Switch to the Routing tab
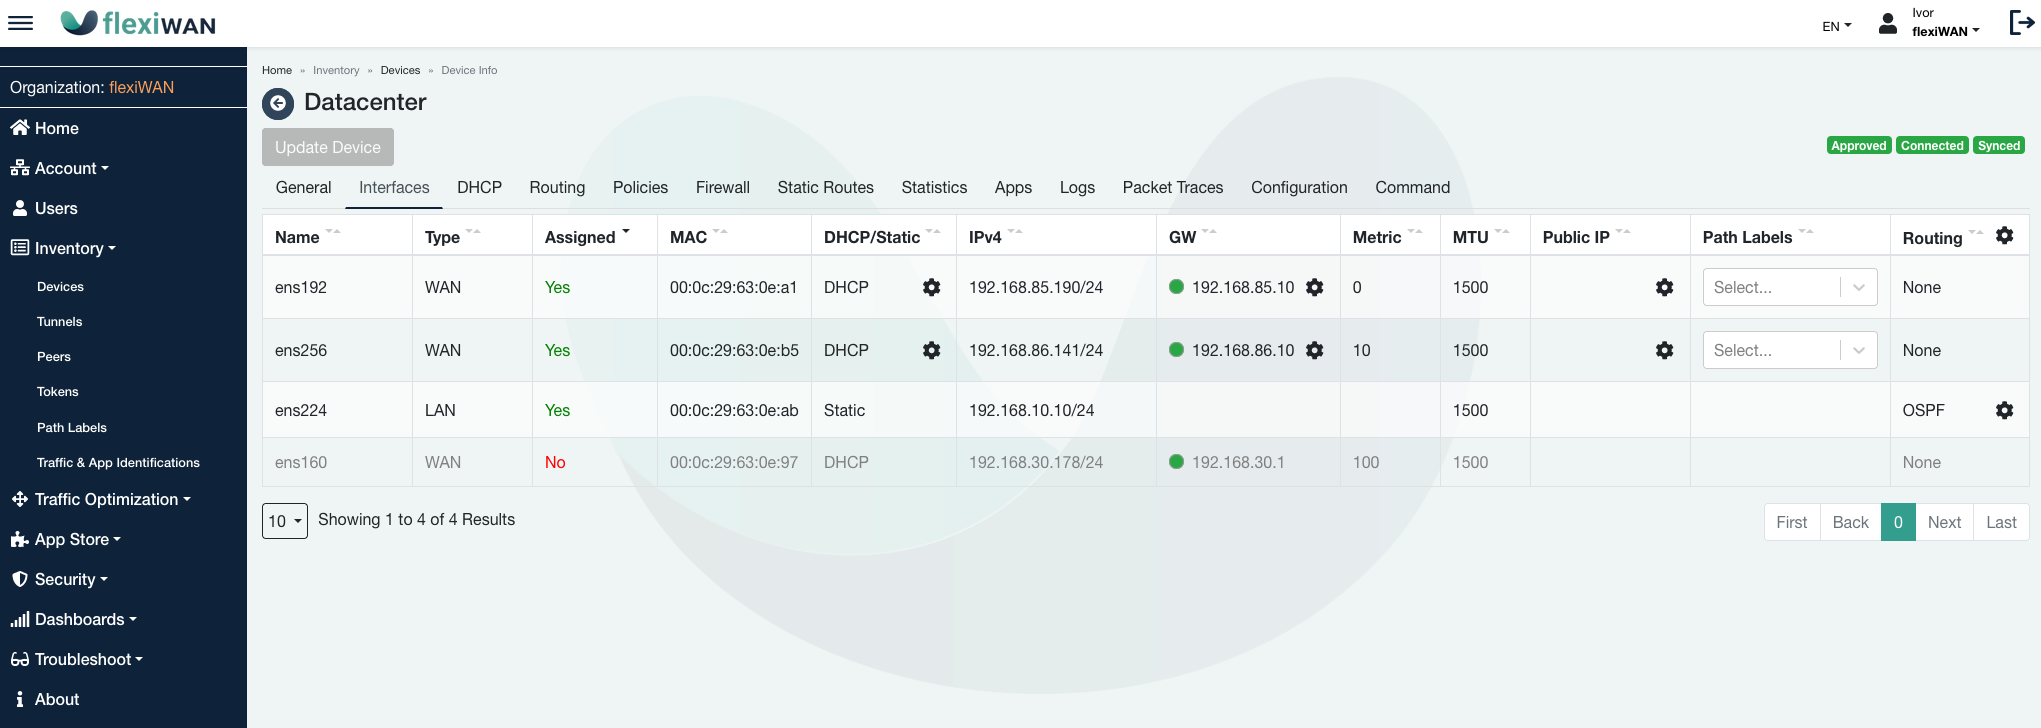This screenshot has width=2041, height=728. point(557,187)
